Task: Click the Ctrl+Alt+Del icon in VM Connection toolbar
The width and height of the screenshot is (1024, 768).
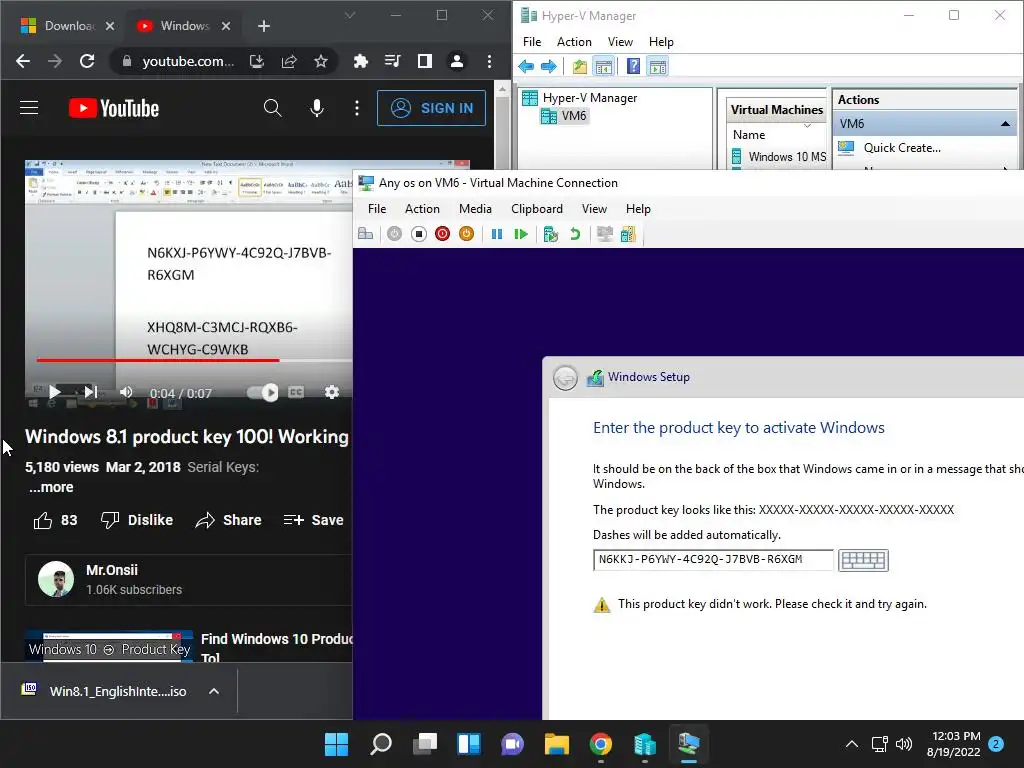Action: coord(366,234)
